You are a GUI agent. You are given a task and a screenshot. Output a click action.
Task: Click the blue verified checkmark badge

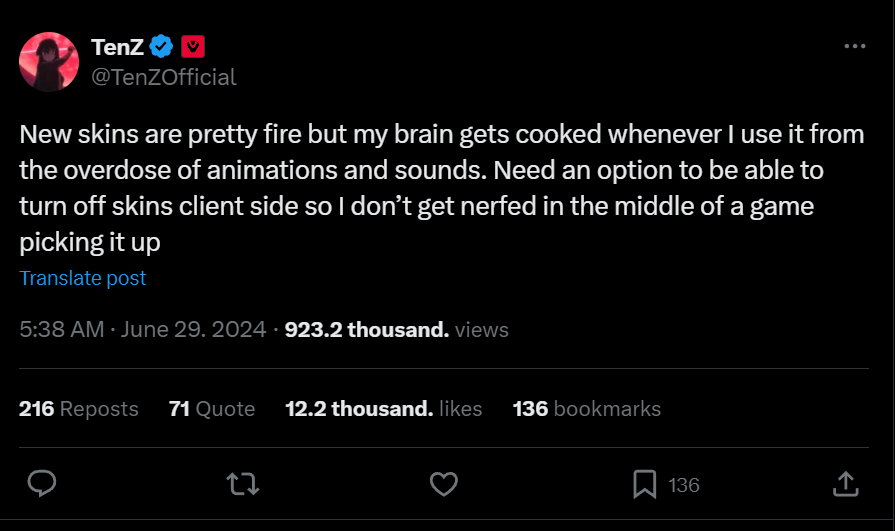tap(162, 46)
